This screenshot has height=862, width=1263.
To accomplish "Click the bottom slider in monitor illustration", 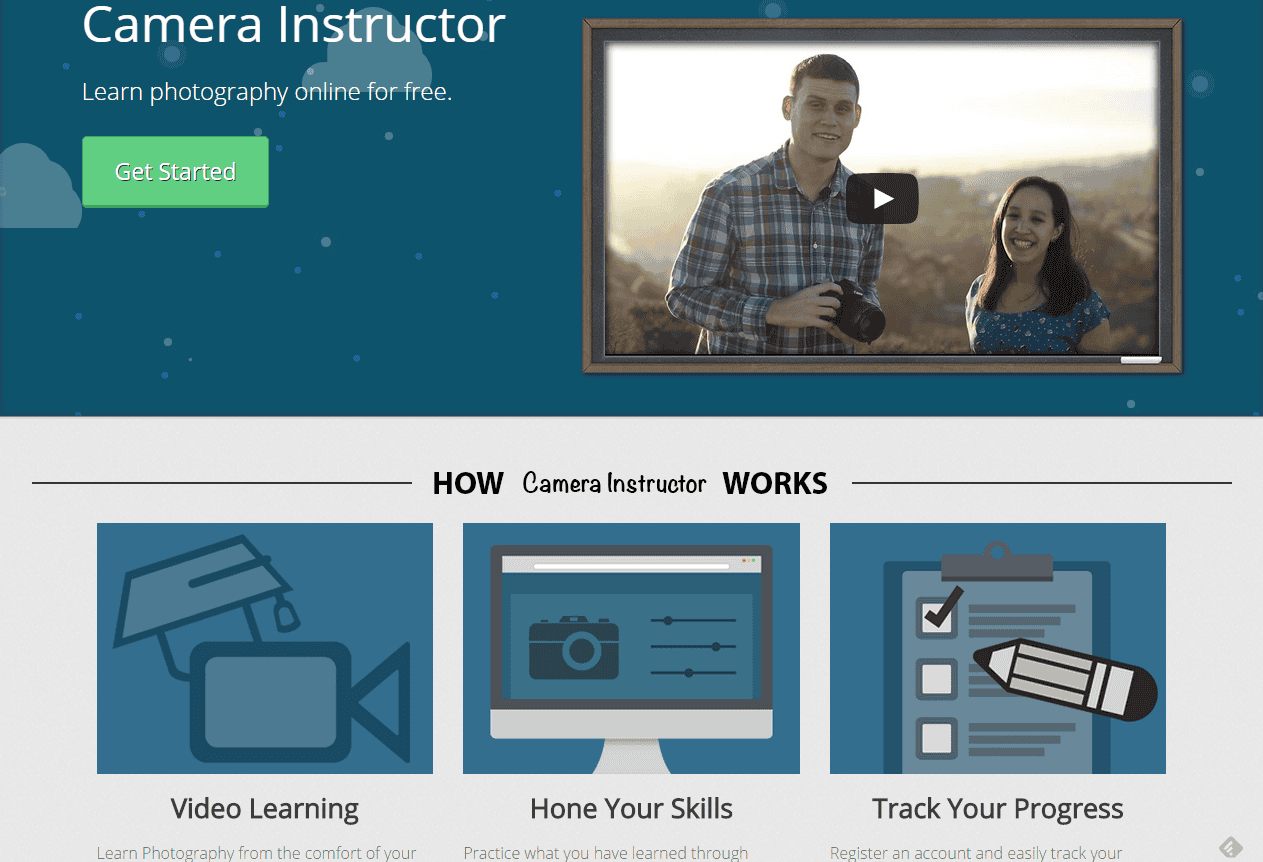I will (x=693, y=673).
